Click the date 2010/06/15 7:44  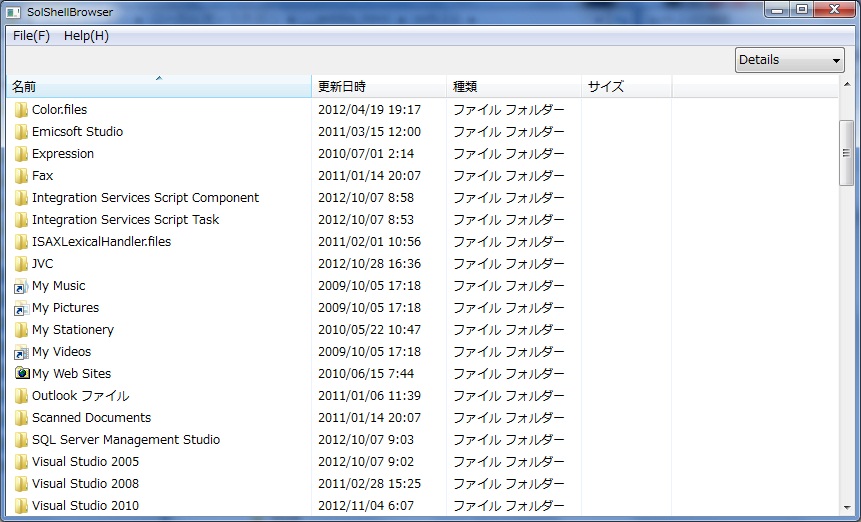(366, 374)
